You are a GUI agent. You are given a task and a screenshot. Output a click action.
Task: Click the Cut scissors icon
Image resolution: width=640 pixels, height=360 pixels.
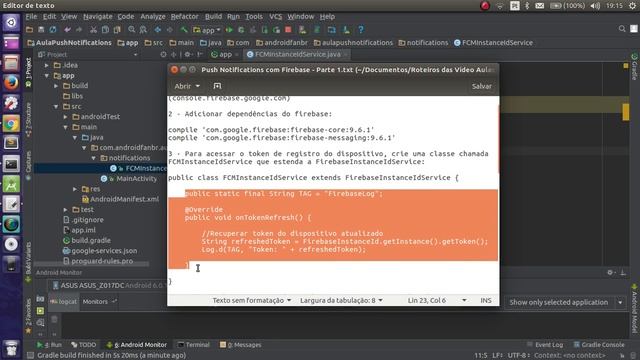(x=93, y=29)
